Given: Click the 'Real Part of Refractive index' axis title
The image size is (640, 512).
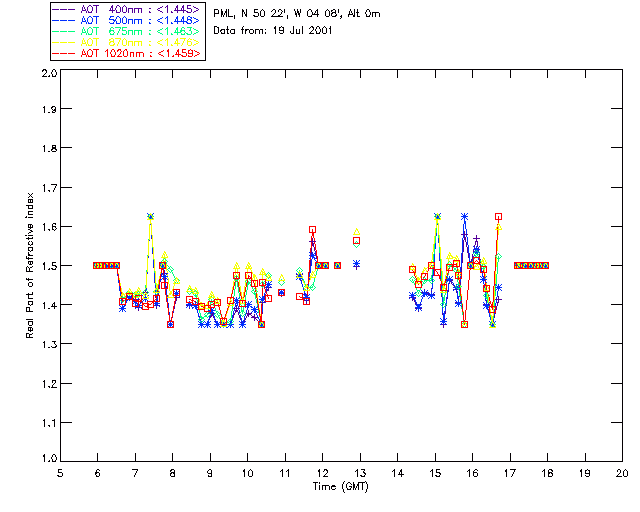Looking at the screenshot, I should pyautogui.click(x=29, y=265).
